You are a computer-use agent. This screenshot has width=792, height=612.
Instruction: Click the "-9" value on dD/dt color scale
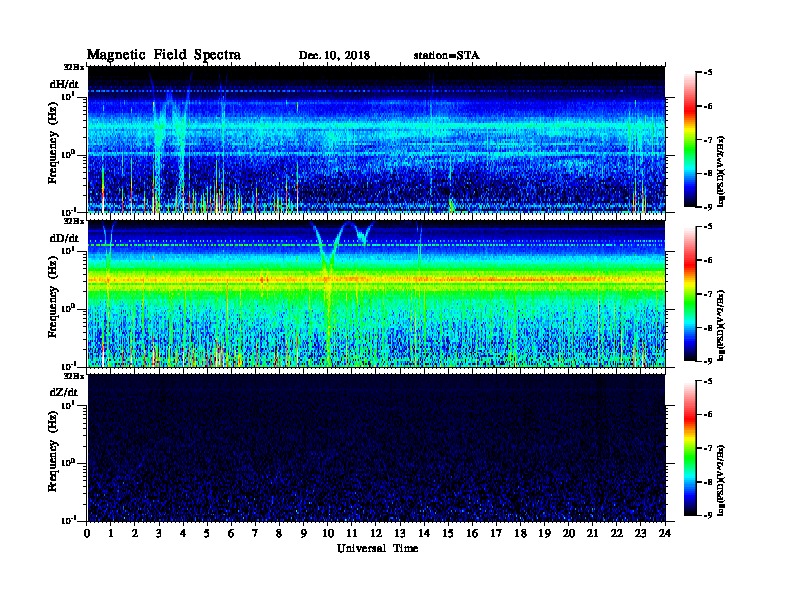[x=707, y=361]
